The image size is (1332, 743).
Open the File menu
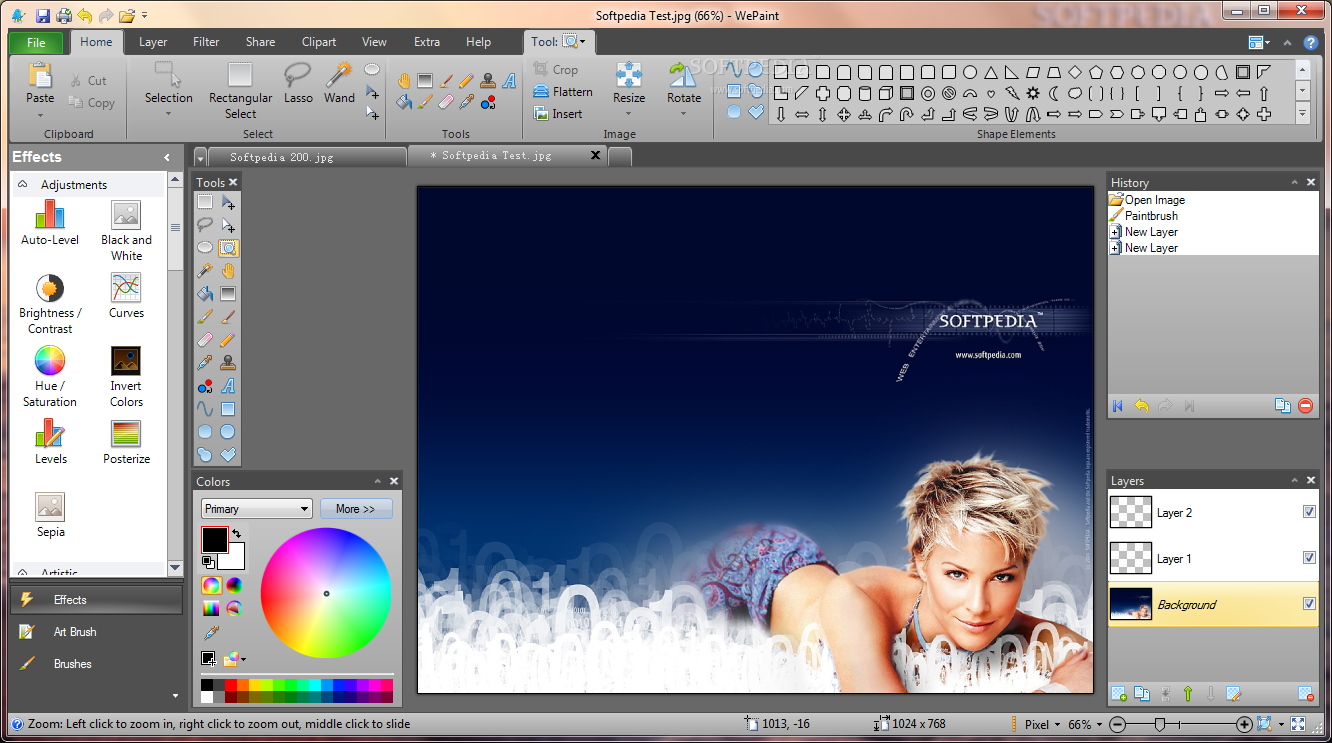pos(36,43)
